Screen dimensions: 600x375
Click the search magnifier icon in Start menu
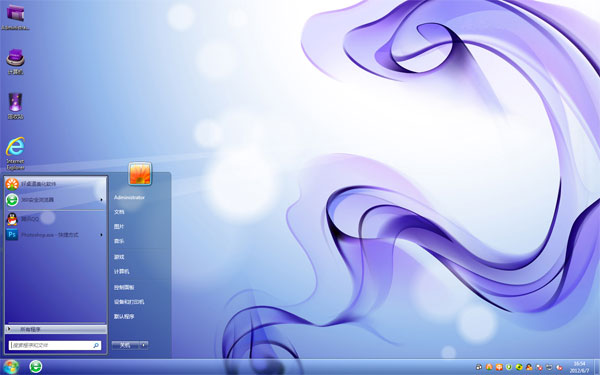tap(96, 345)
